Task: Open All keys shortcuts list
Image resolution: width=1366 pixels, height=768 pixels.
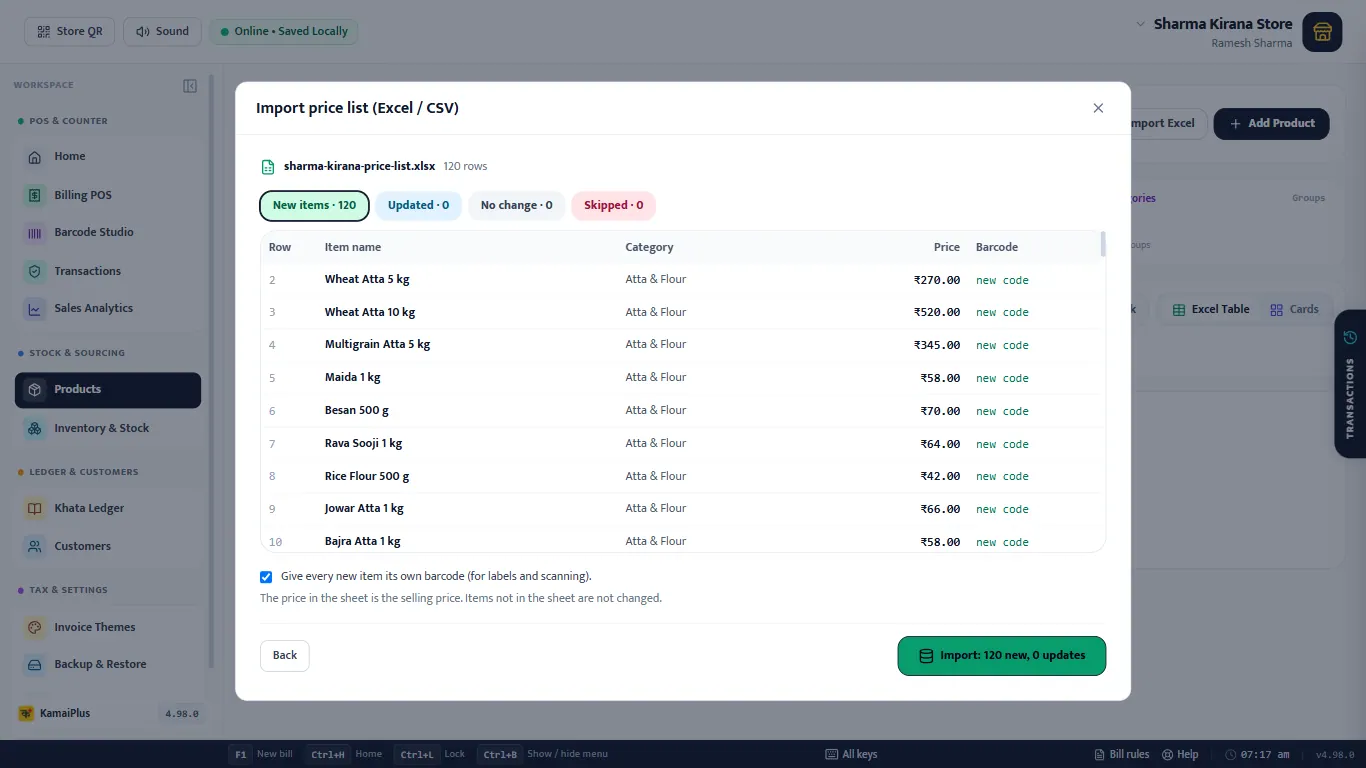Action: click(851, 754)
